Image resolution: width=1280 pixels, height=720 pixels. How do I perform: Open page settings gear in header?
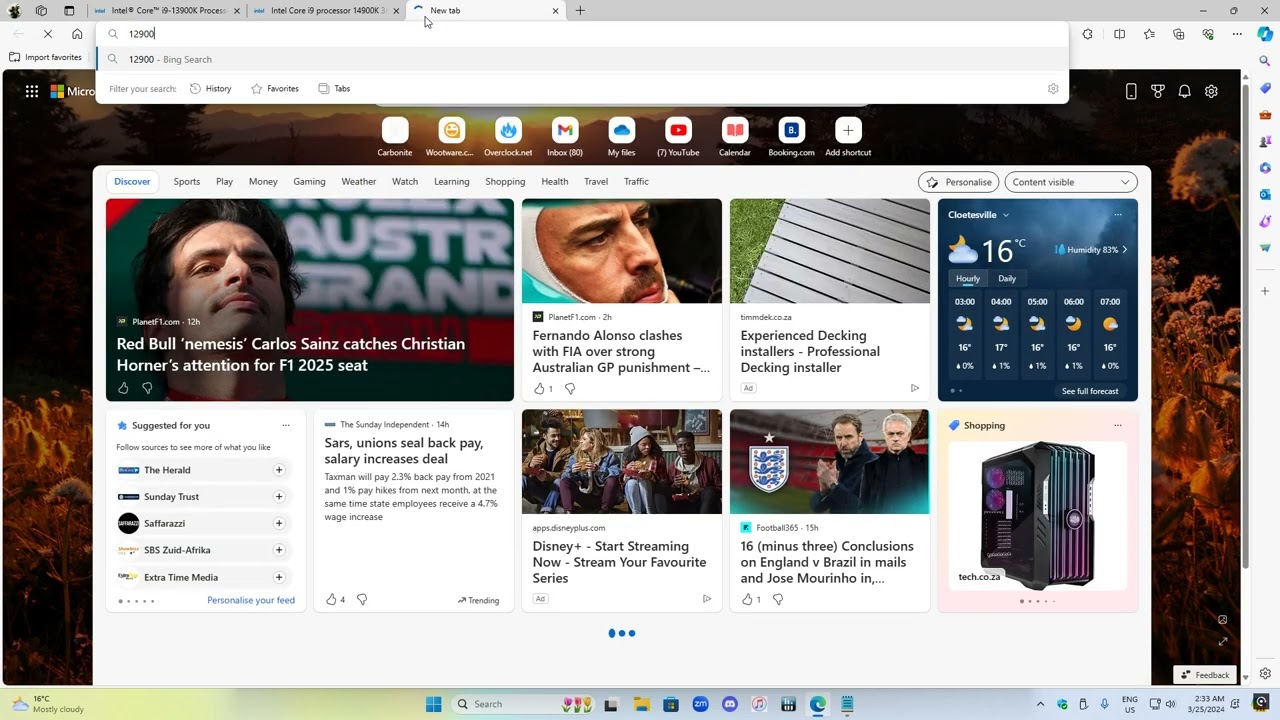click(x=1211, y=91)
